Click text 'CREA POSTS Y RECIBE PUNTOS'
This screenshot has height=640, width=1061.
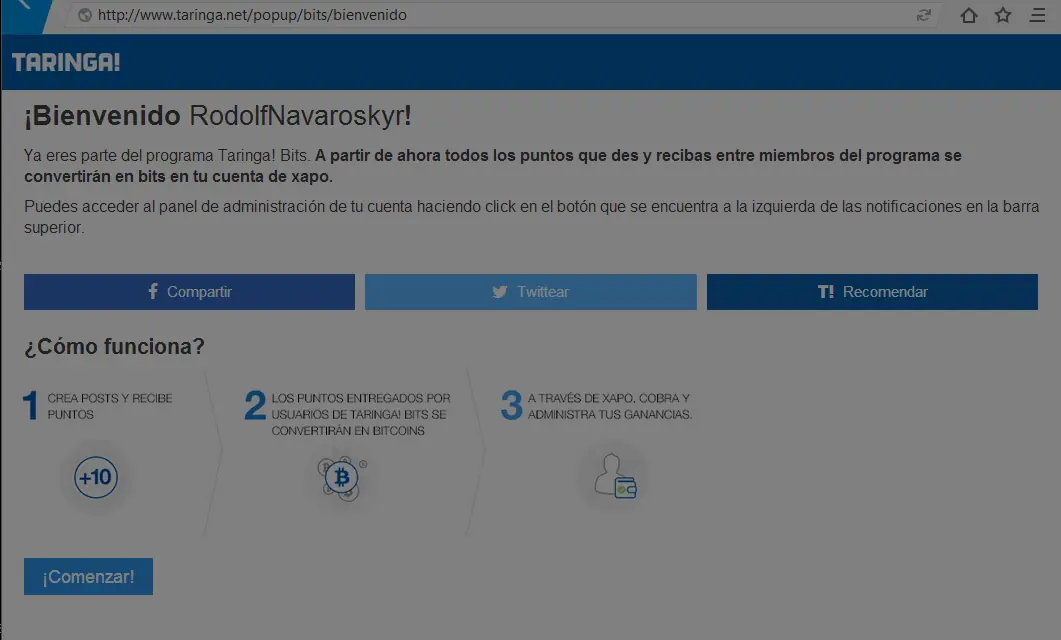110,406
